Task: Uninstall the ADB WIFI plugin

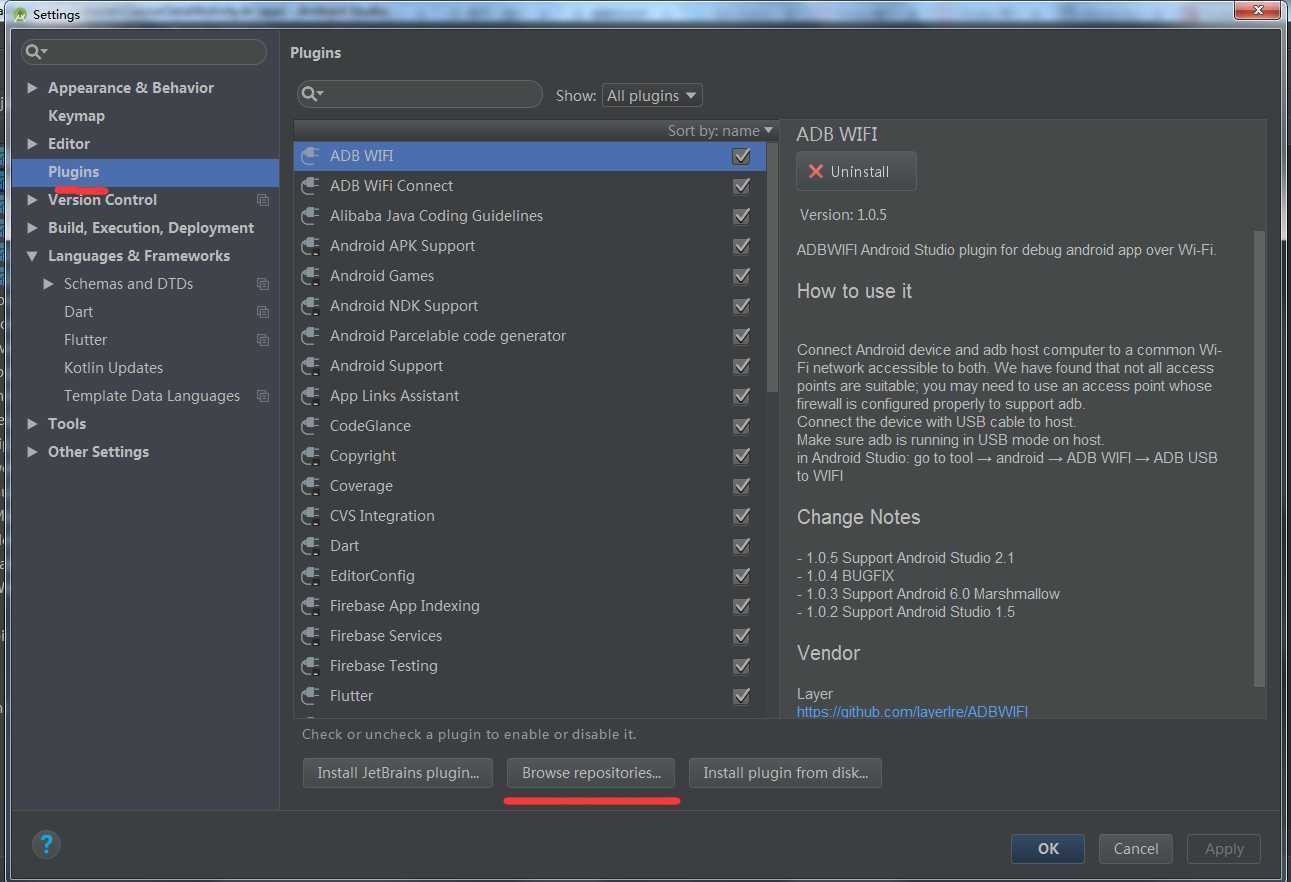Action: [x=856, y=171]
